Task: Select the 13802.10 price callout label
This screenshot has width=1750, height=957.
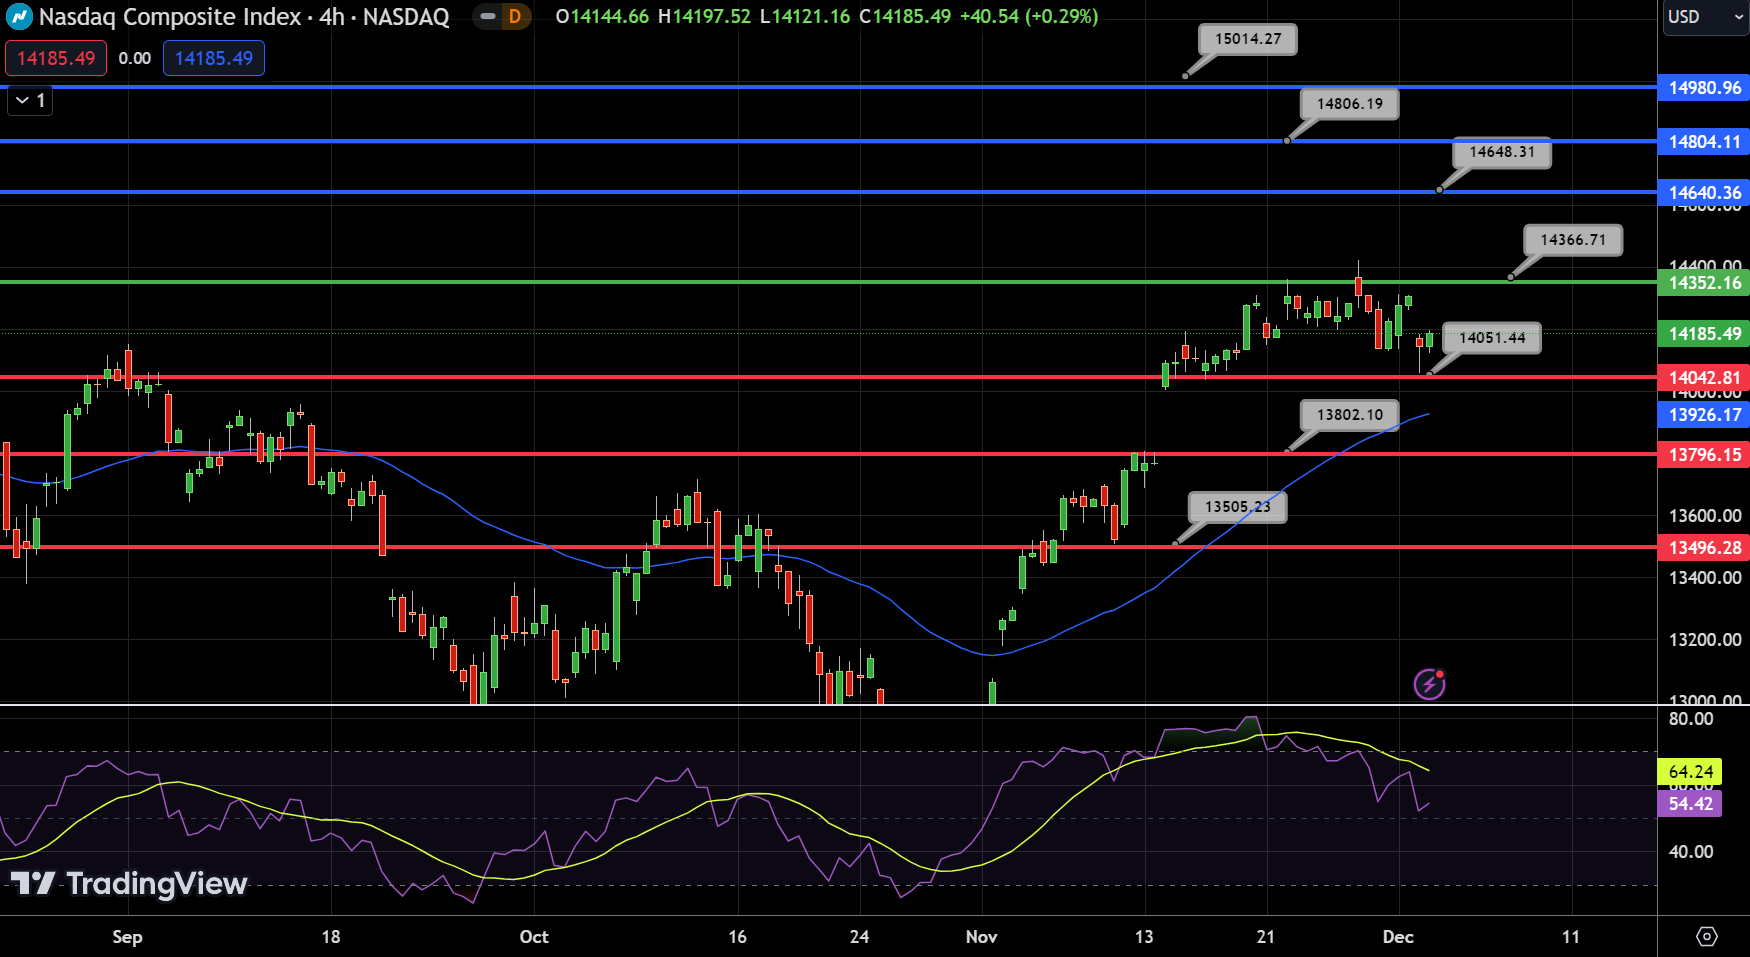Action: [x=1350, y=415]
